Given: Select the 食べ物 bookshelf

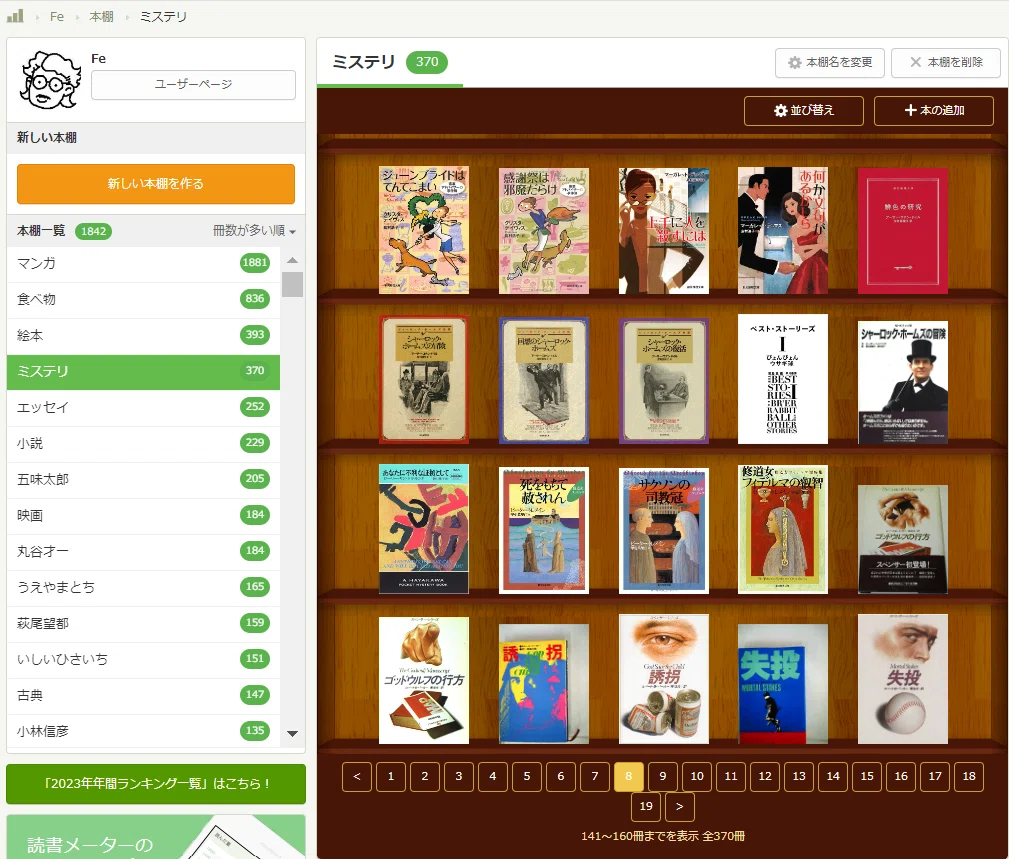Looking at the screenshot, I should pos(143,299).
